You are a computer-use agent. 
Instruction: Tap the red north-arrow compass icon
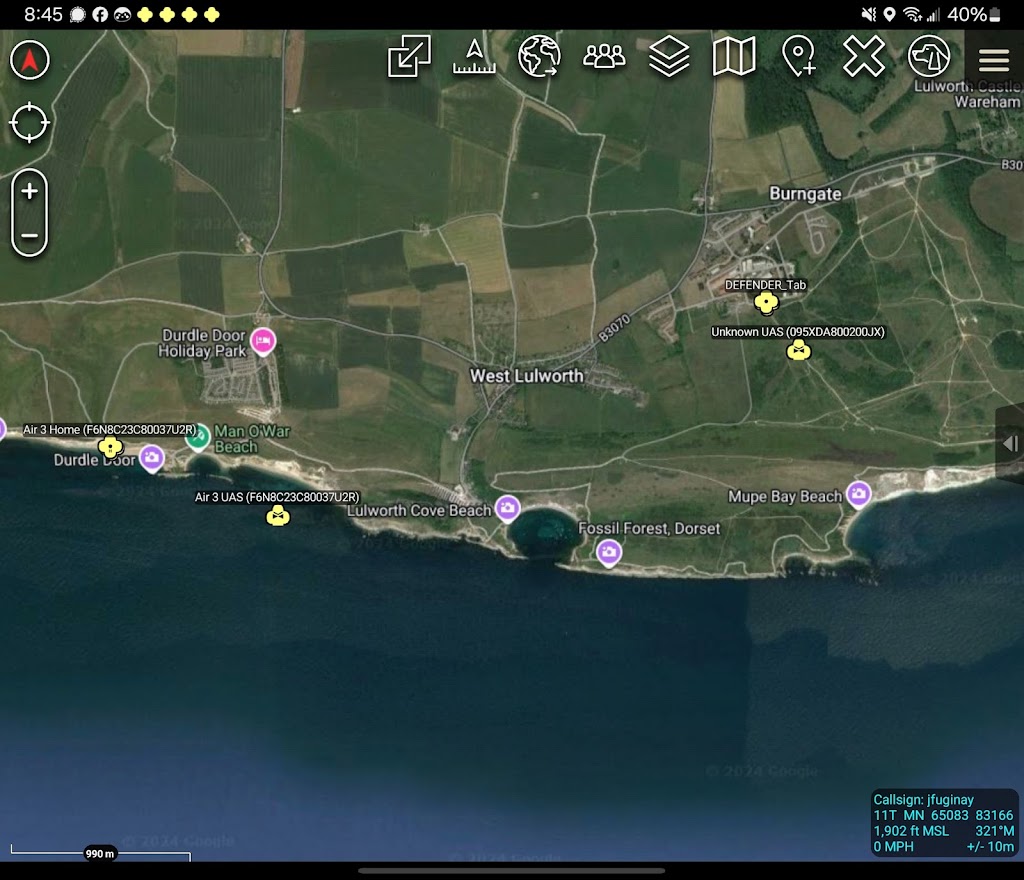[29, 60]
